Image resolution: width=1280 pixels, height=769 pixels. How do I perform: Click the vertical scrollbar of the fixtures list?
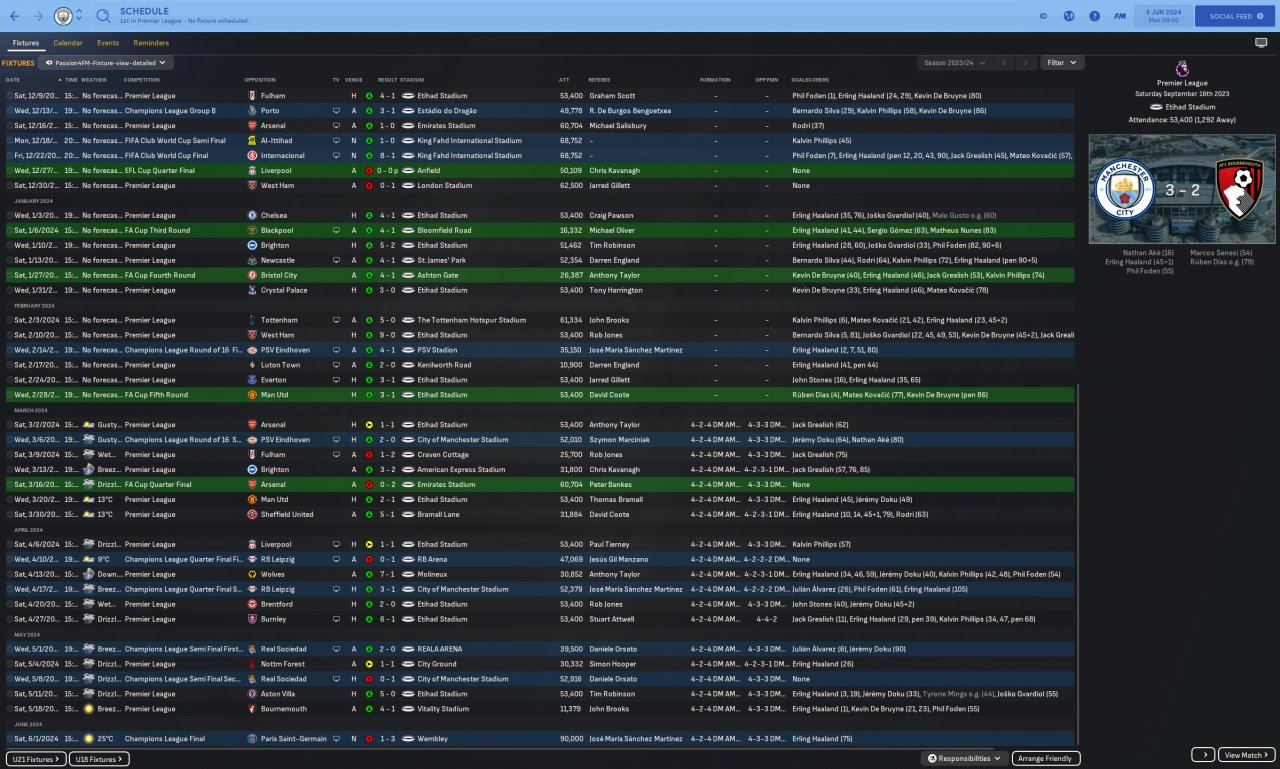[x=1079, y=563]
